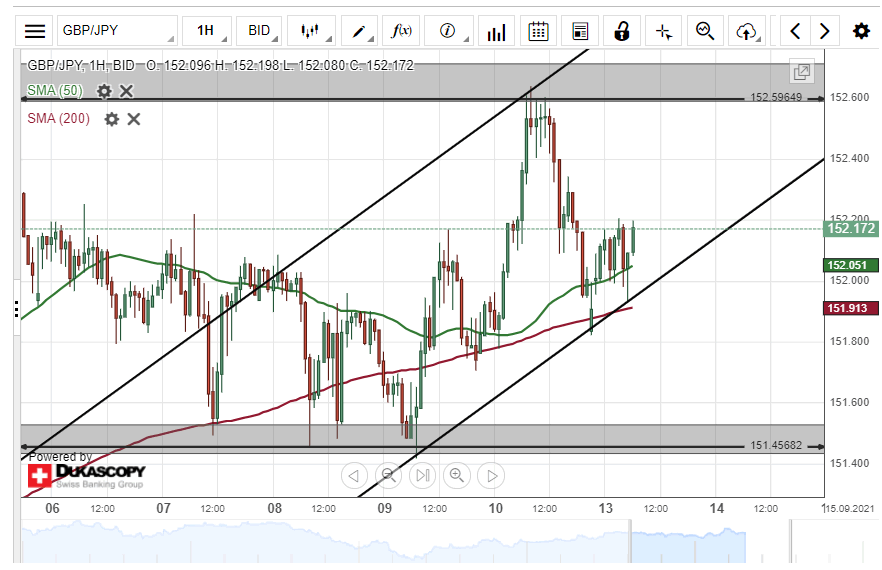Viewport: 882px width, 570px height.
Task: Open chart settings gear in toolbar
Action: pyautogui.click(x=861, y=30)
